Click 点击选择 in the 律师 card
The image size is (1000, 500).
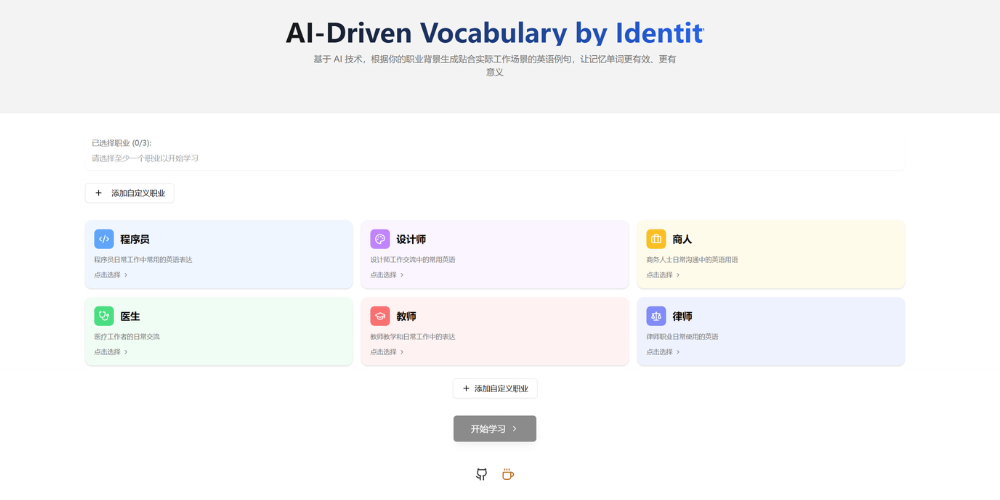coord(663,351)
